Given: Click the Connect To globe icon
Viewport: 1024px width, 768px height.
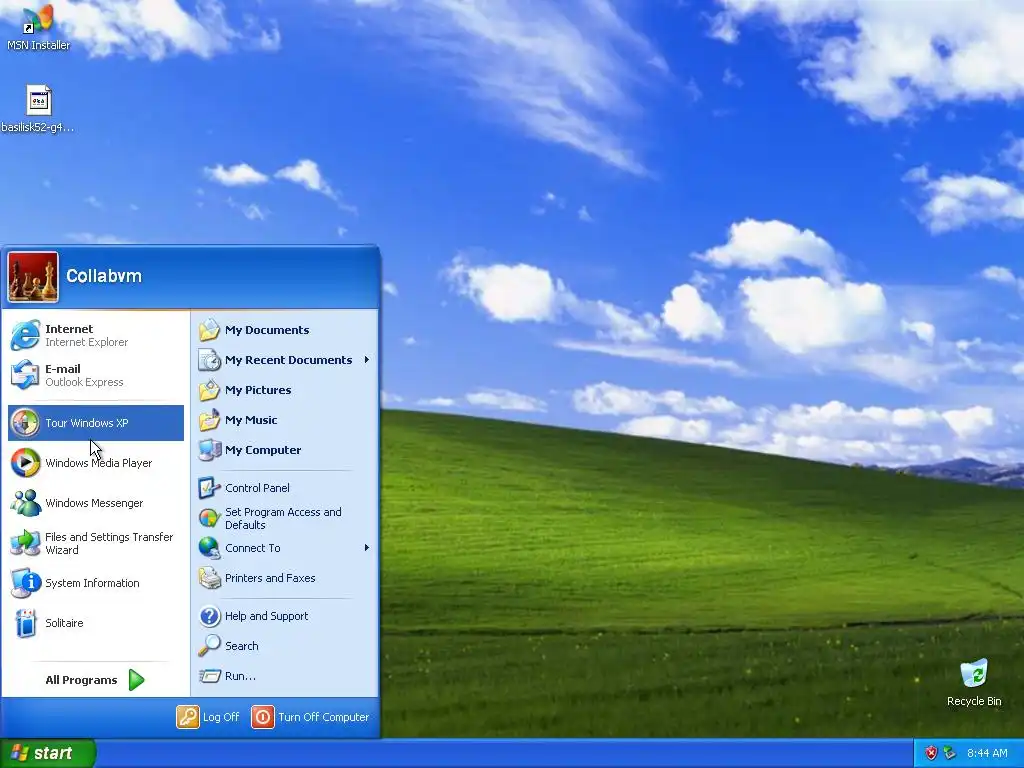Looking at the screenshot, I should pos(209,548).
